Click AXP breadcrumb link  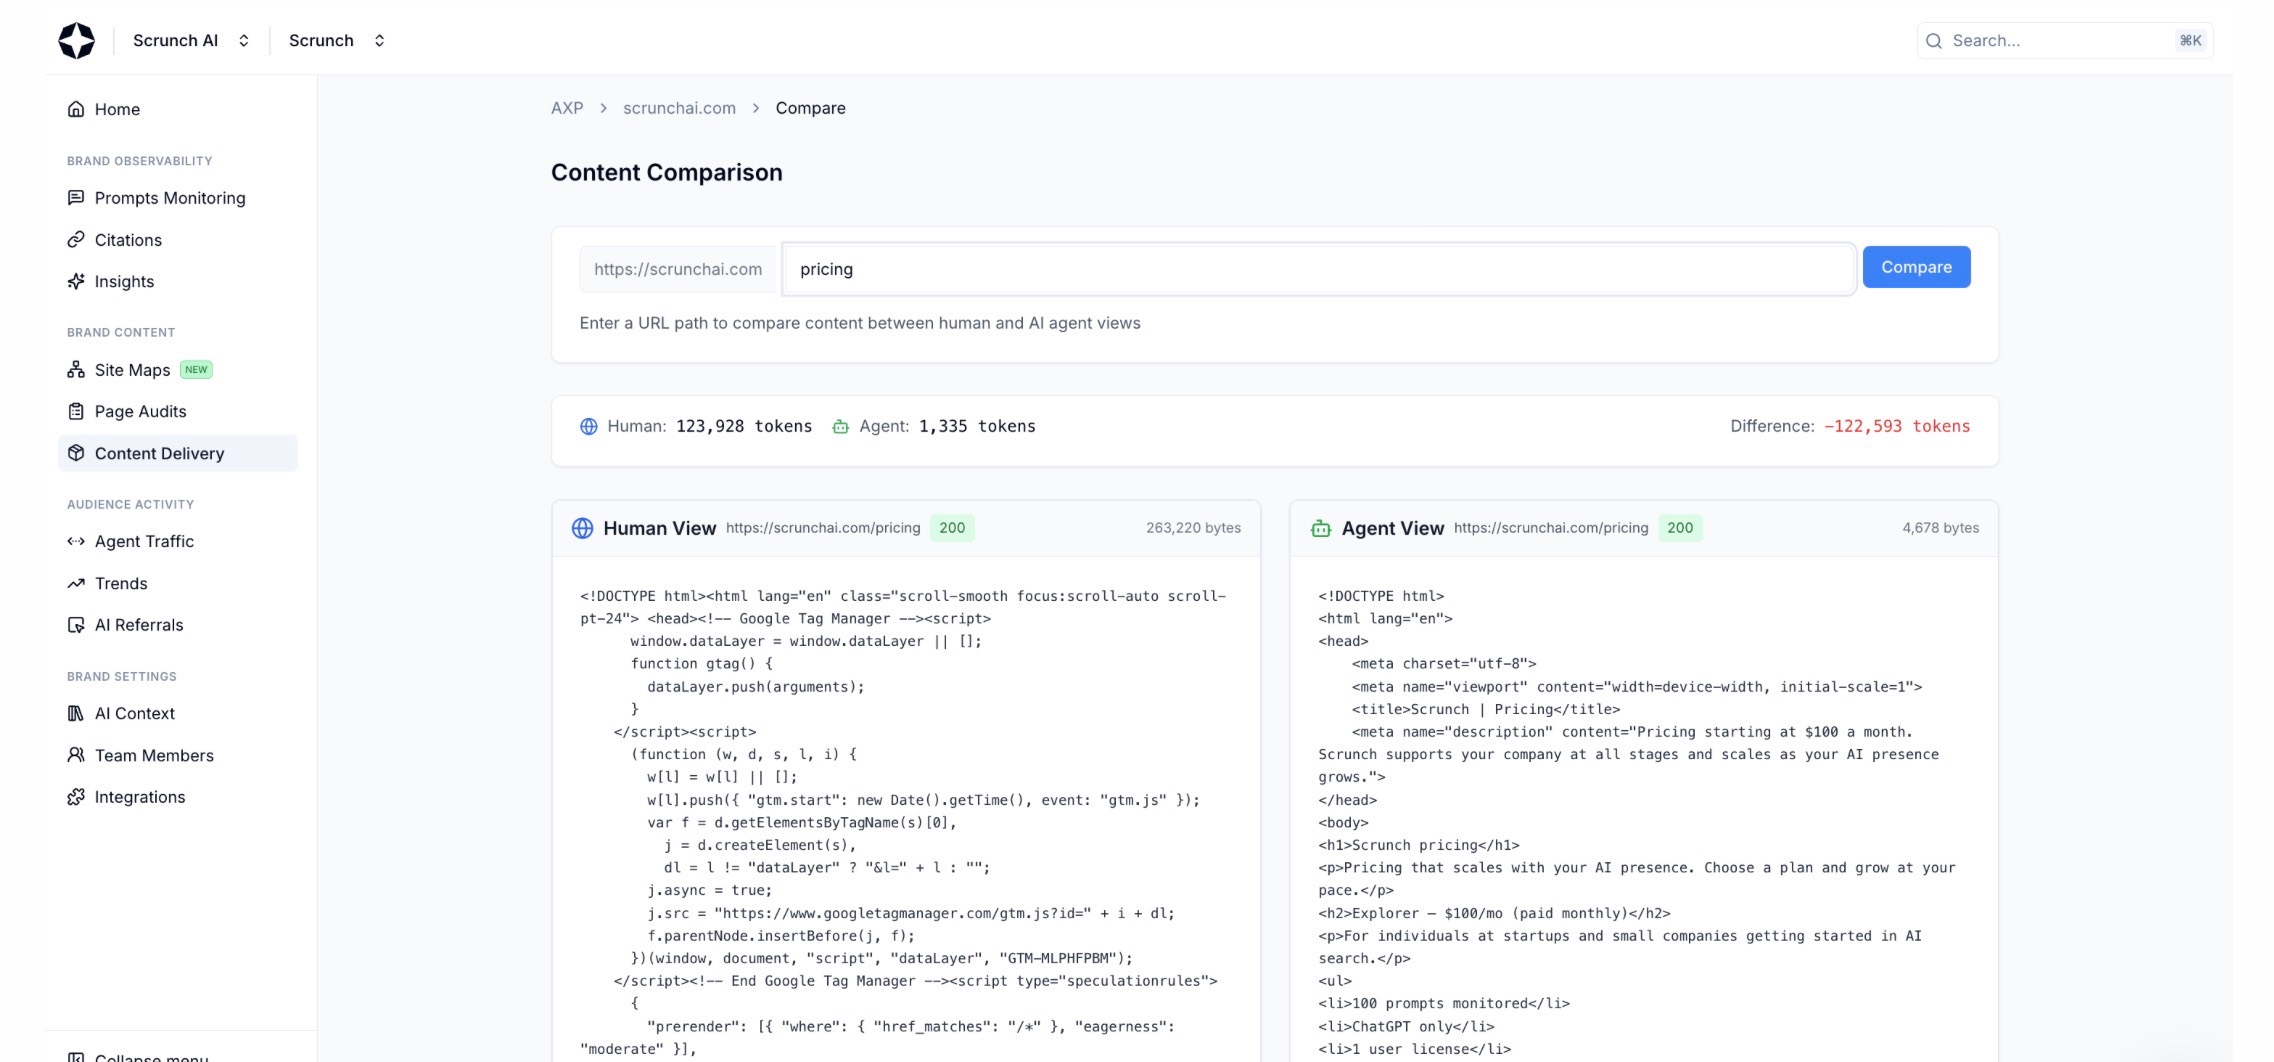click(x=567, y=108)
